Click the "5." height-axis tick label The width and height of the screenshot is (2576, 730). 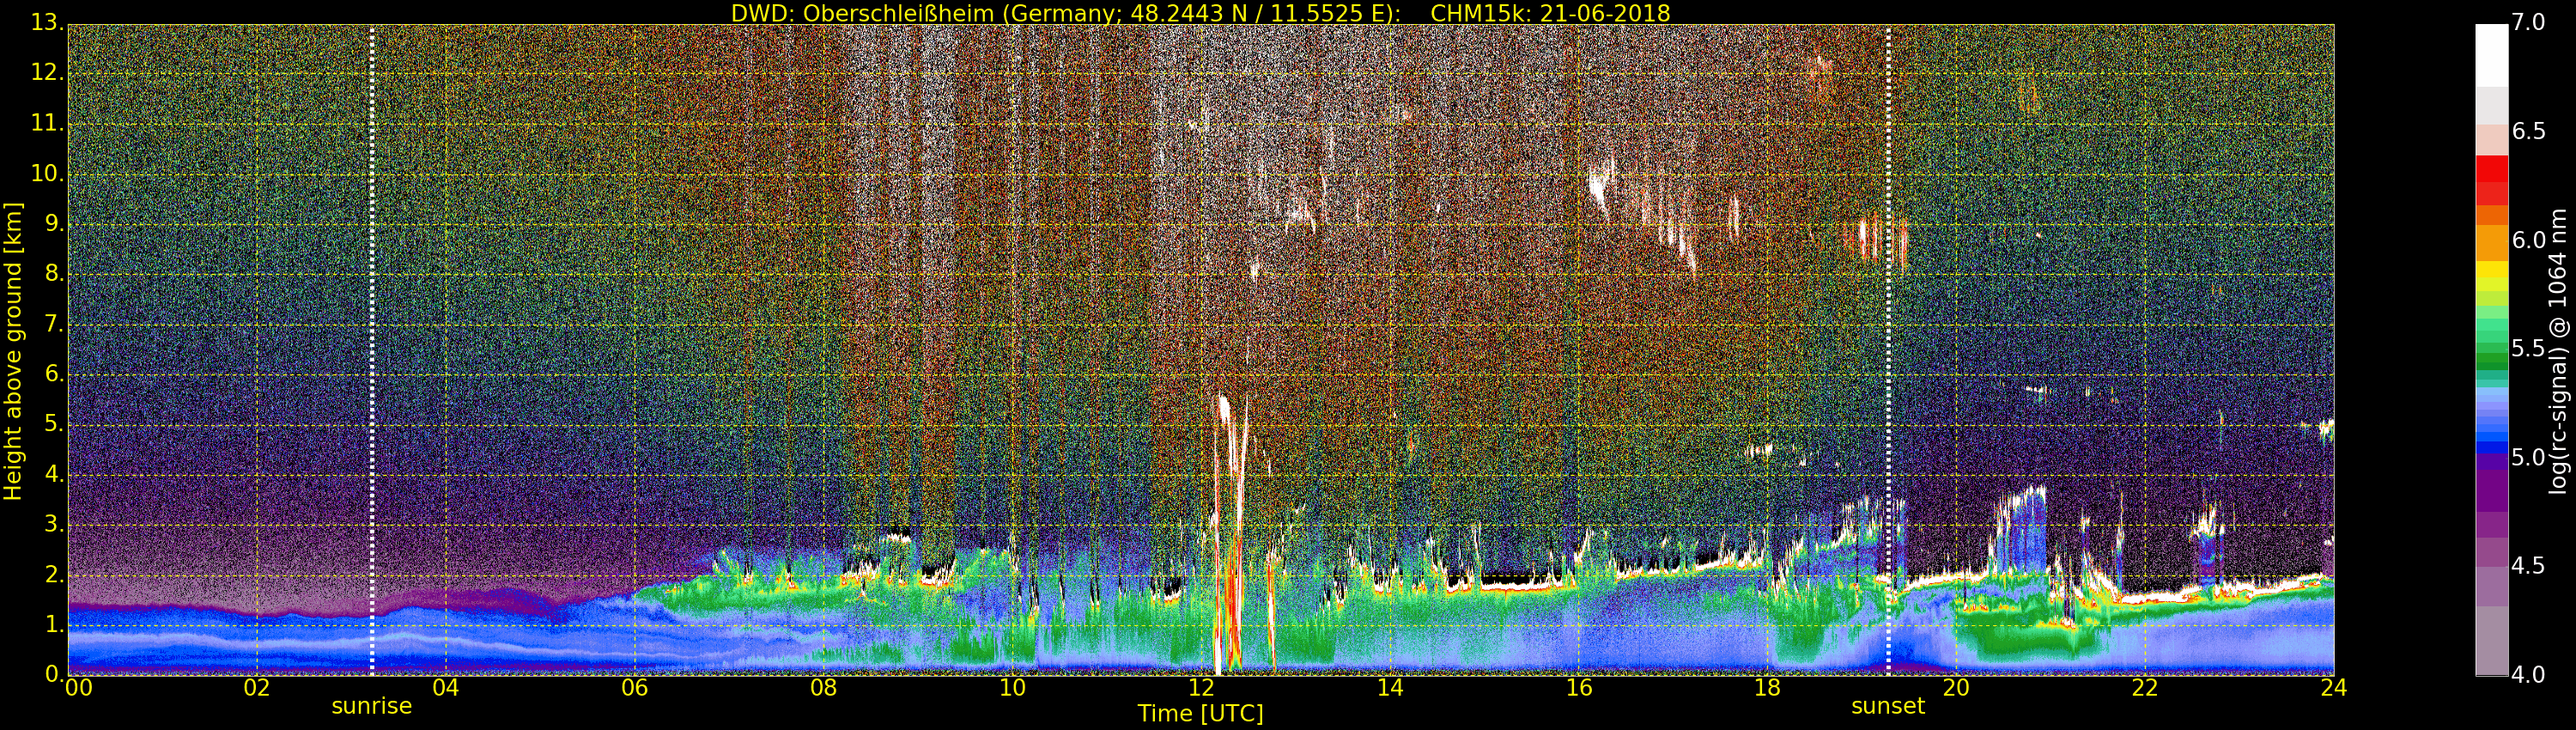(x=54, y=424)
